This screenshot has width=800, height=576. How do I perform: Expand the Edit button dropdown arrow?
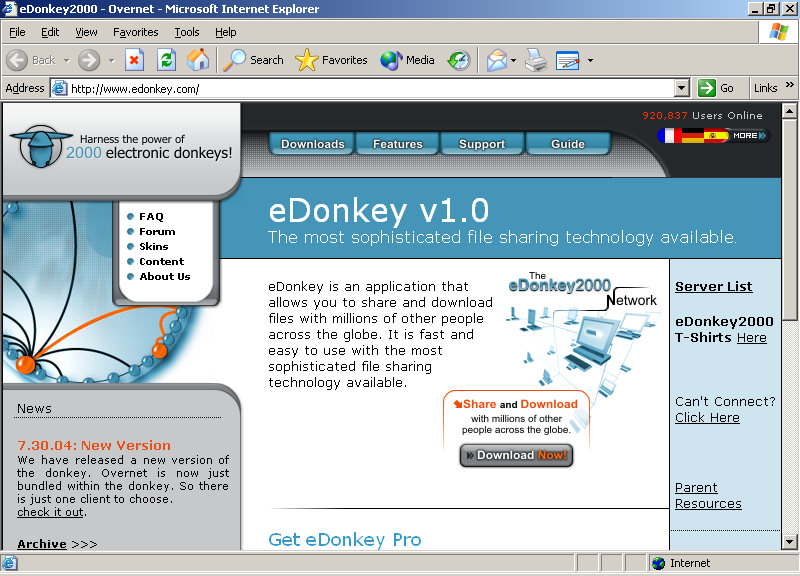[x=590, y=60]
